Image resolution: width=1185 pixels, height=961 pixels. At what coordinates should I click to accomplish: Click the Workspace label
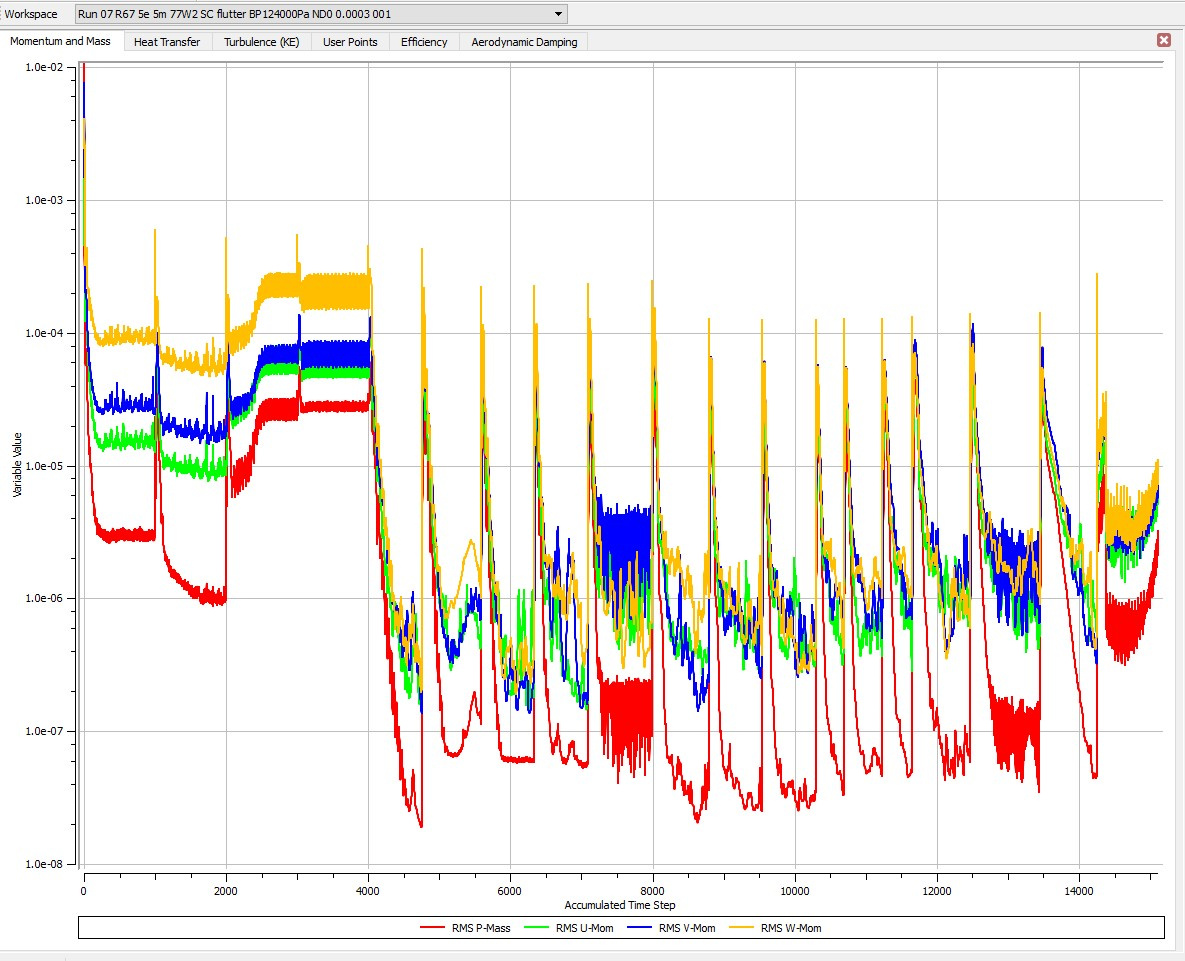click(32, 14)
